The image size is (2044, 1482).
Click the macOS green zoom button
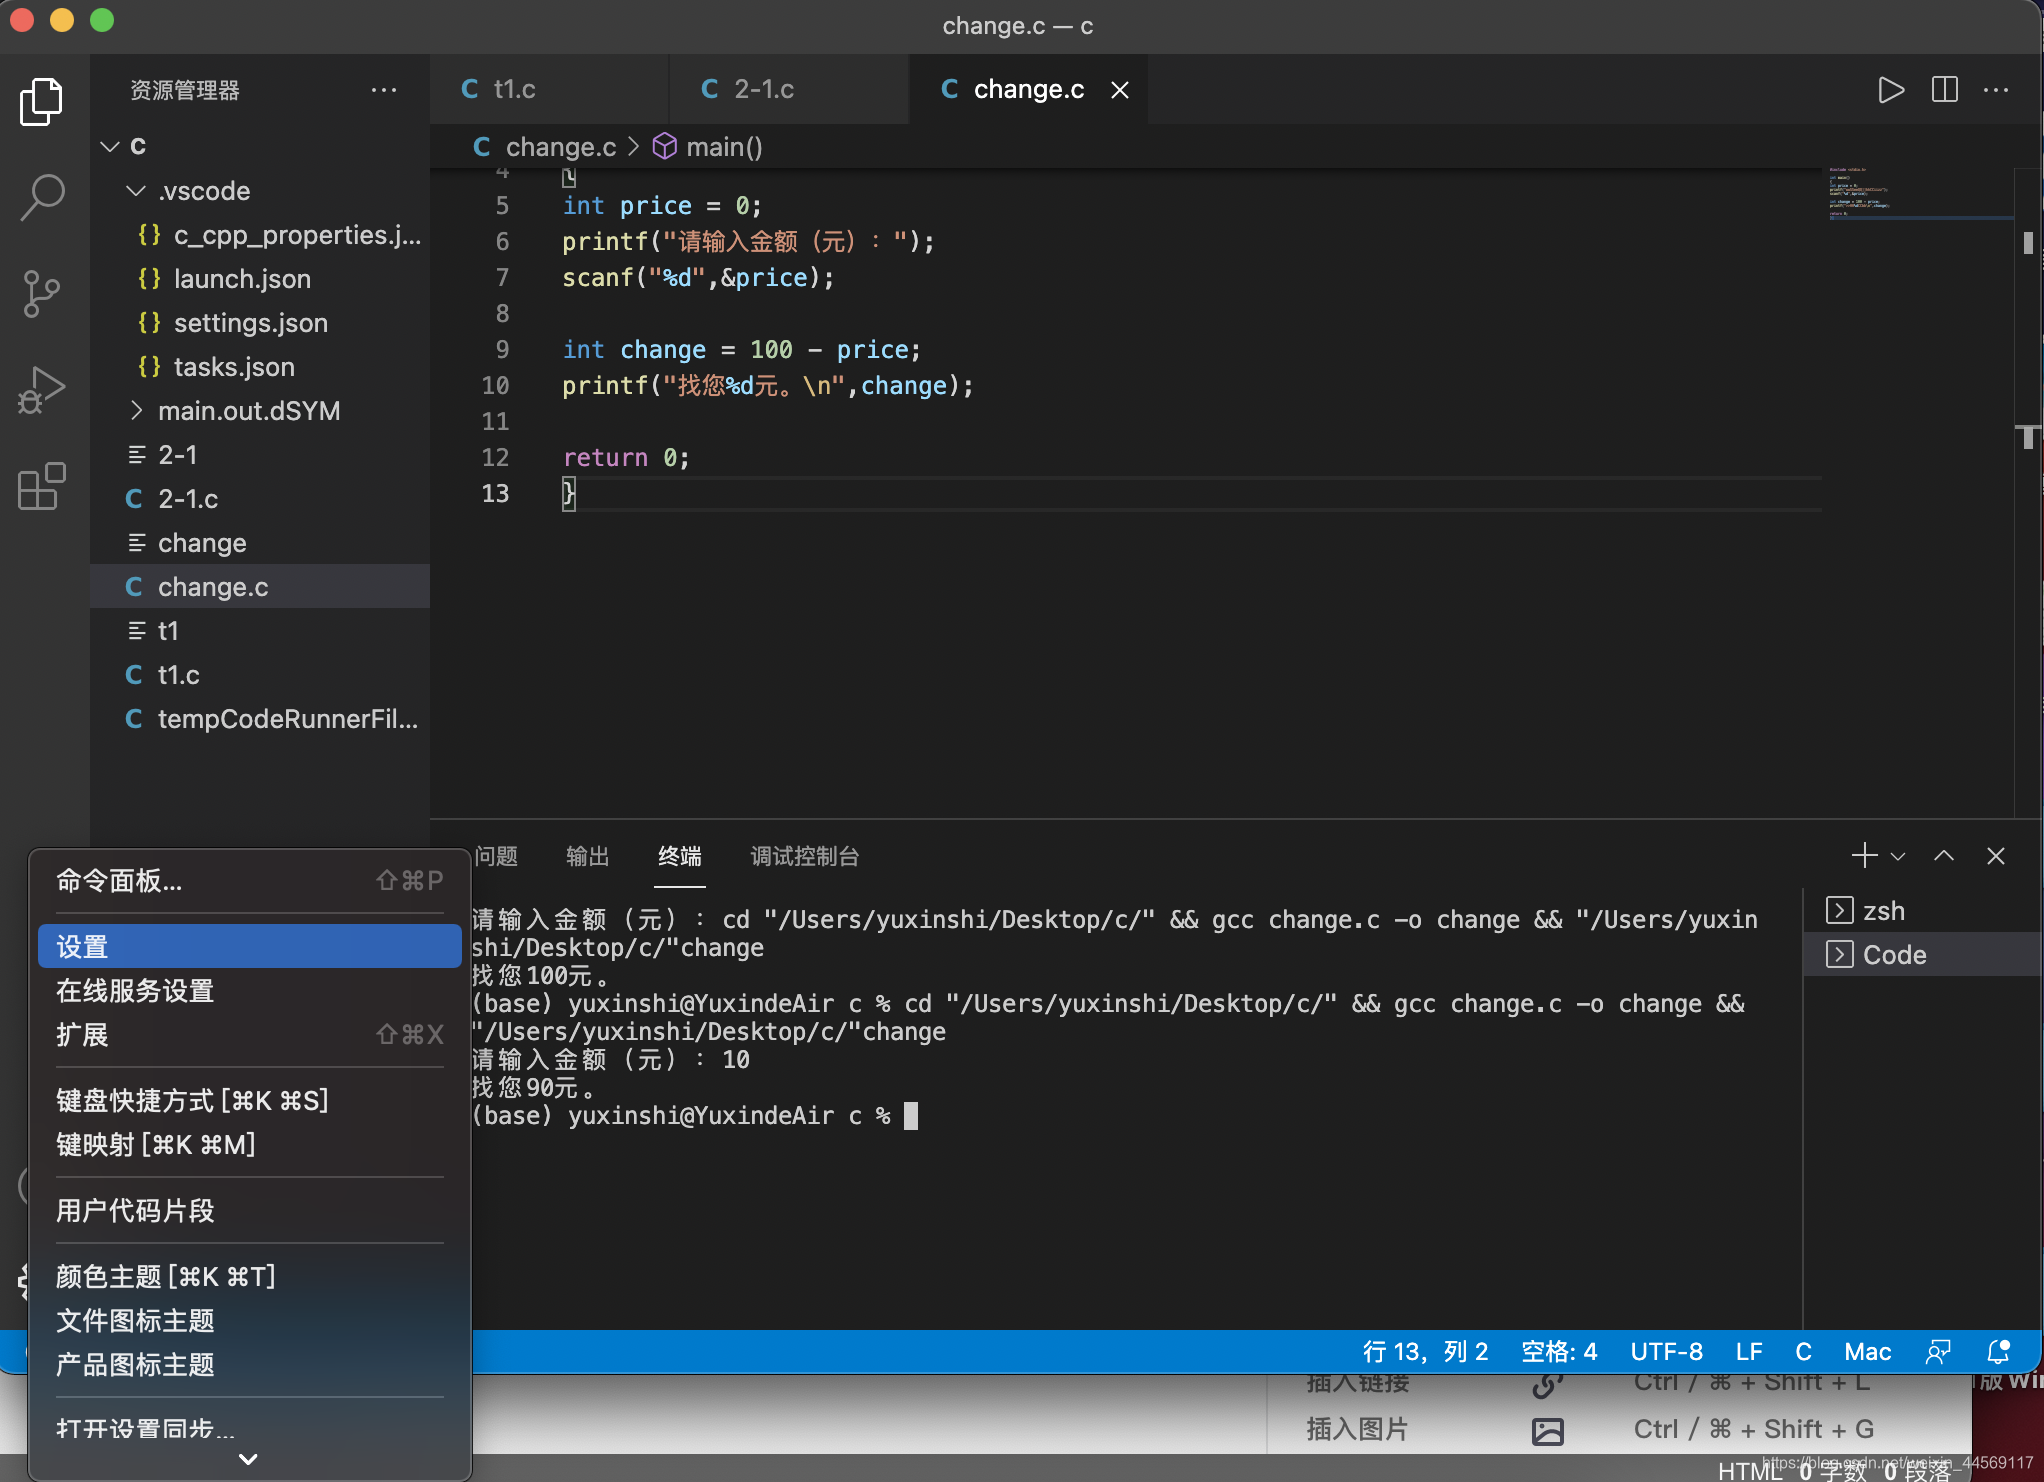(x=102, y=20)
